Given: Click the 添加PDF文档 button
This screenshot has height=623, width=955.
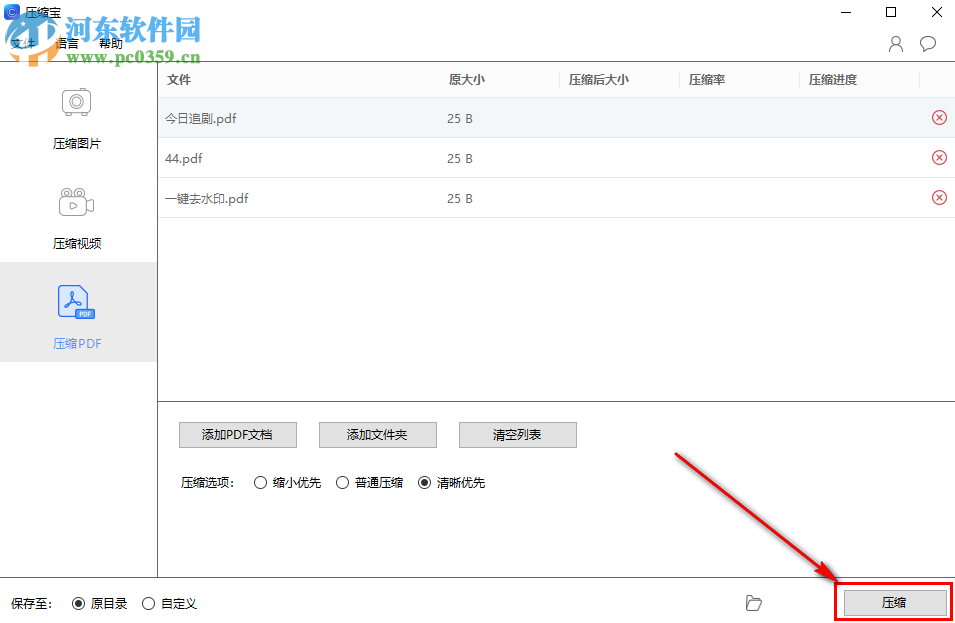Looking at the screenshot, I should (x=237, y=434).
